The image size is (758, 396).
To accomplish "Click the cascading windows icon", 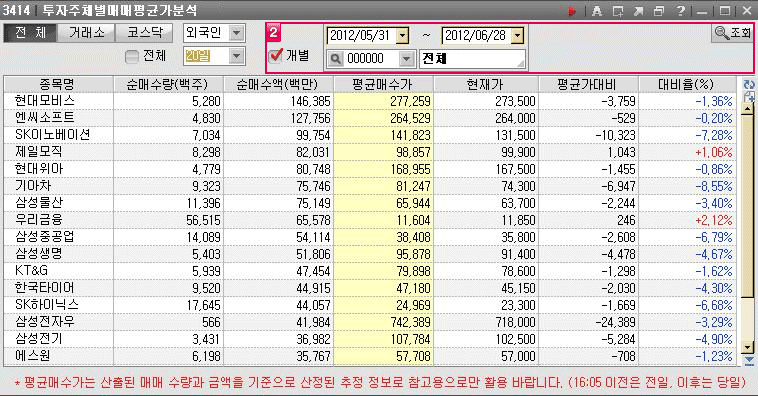I will [659, 11].
